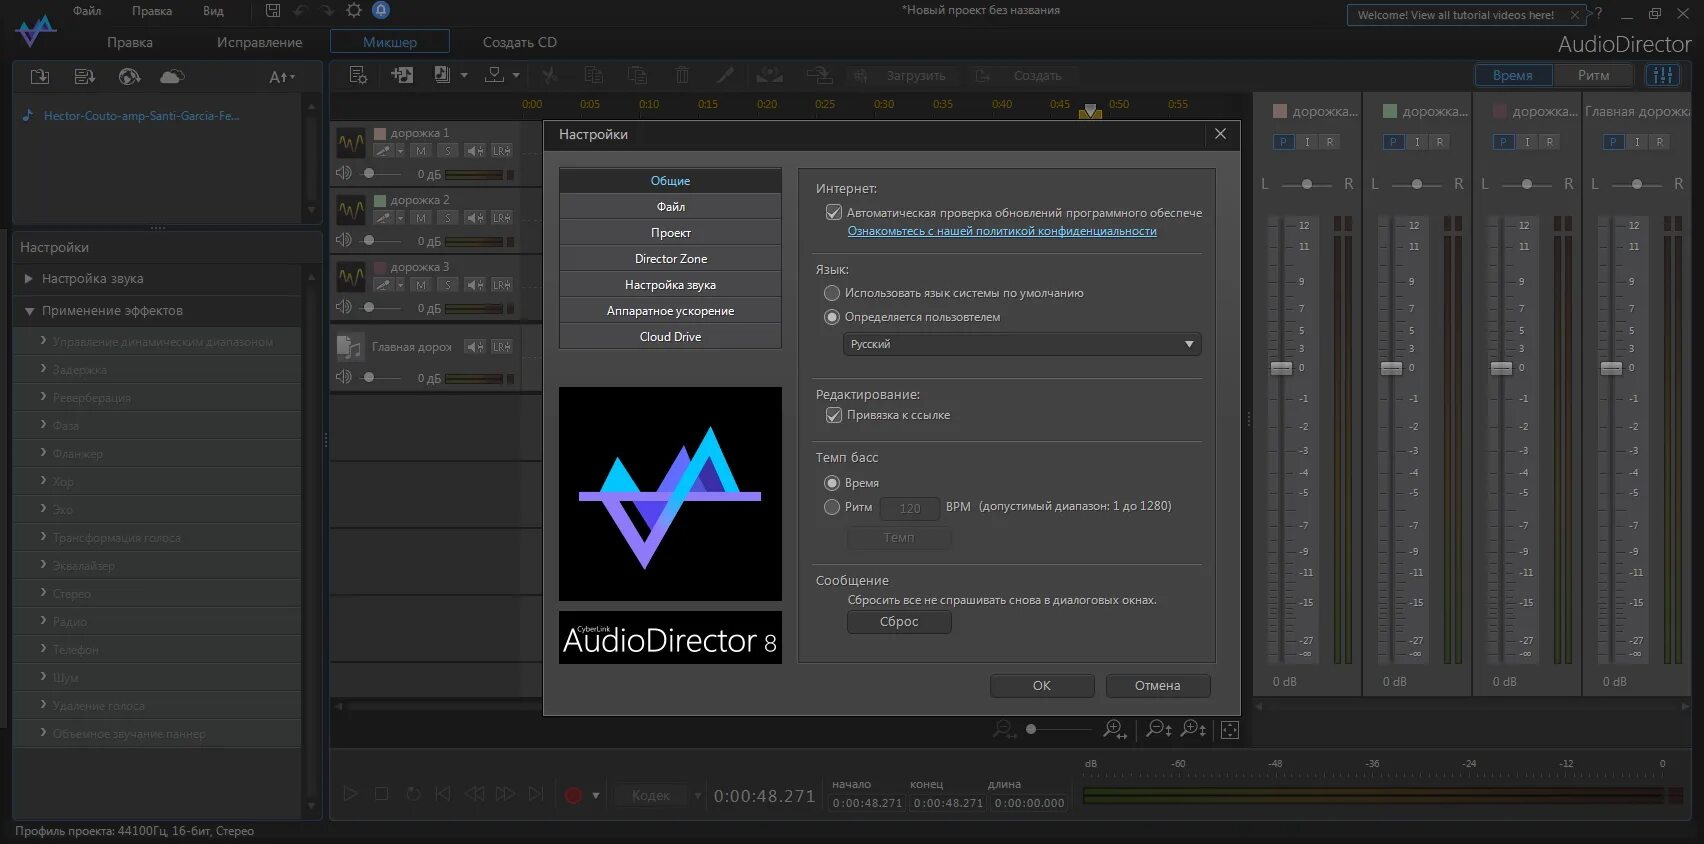Image resolution: width=1704 pixels, height=844 pixels.
Task: Open the dropdown arrow beside export/stamp icon
Action: [516, 75]
